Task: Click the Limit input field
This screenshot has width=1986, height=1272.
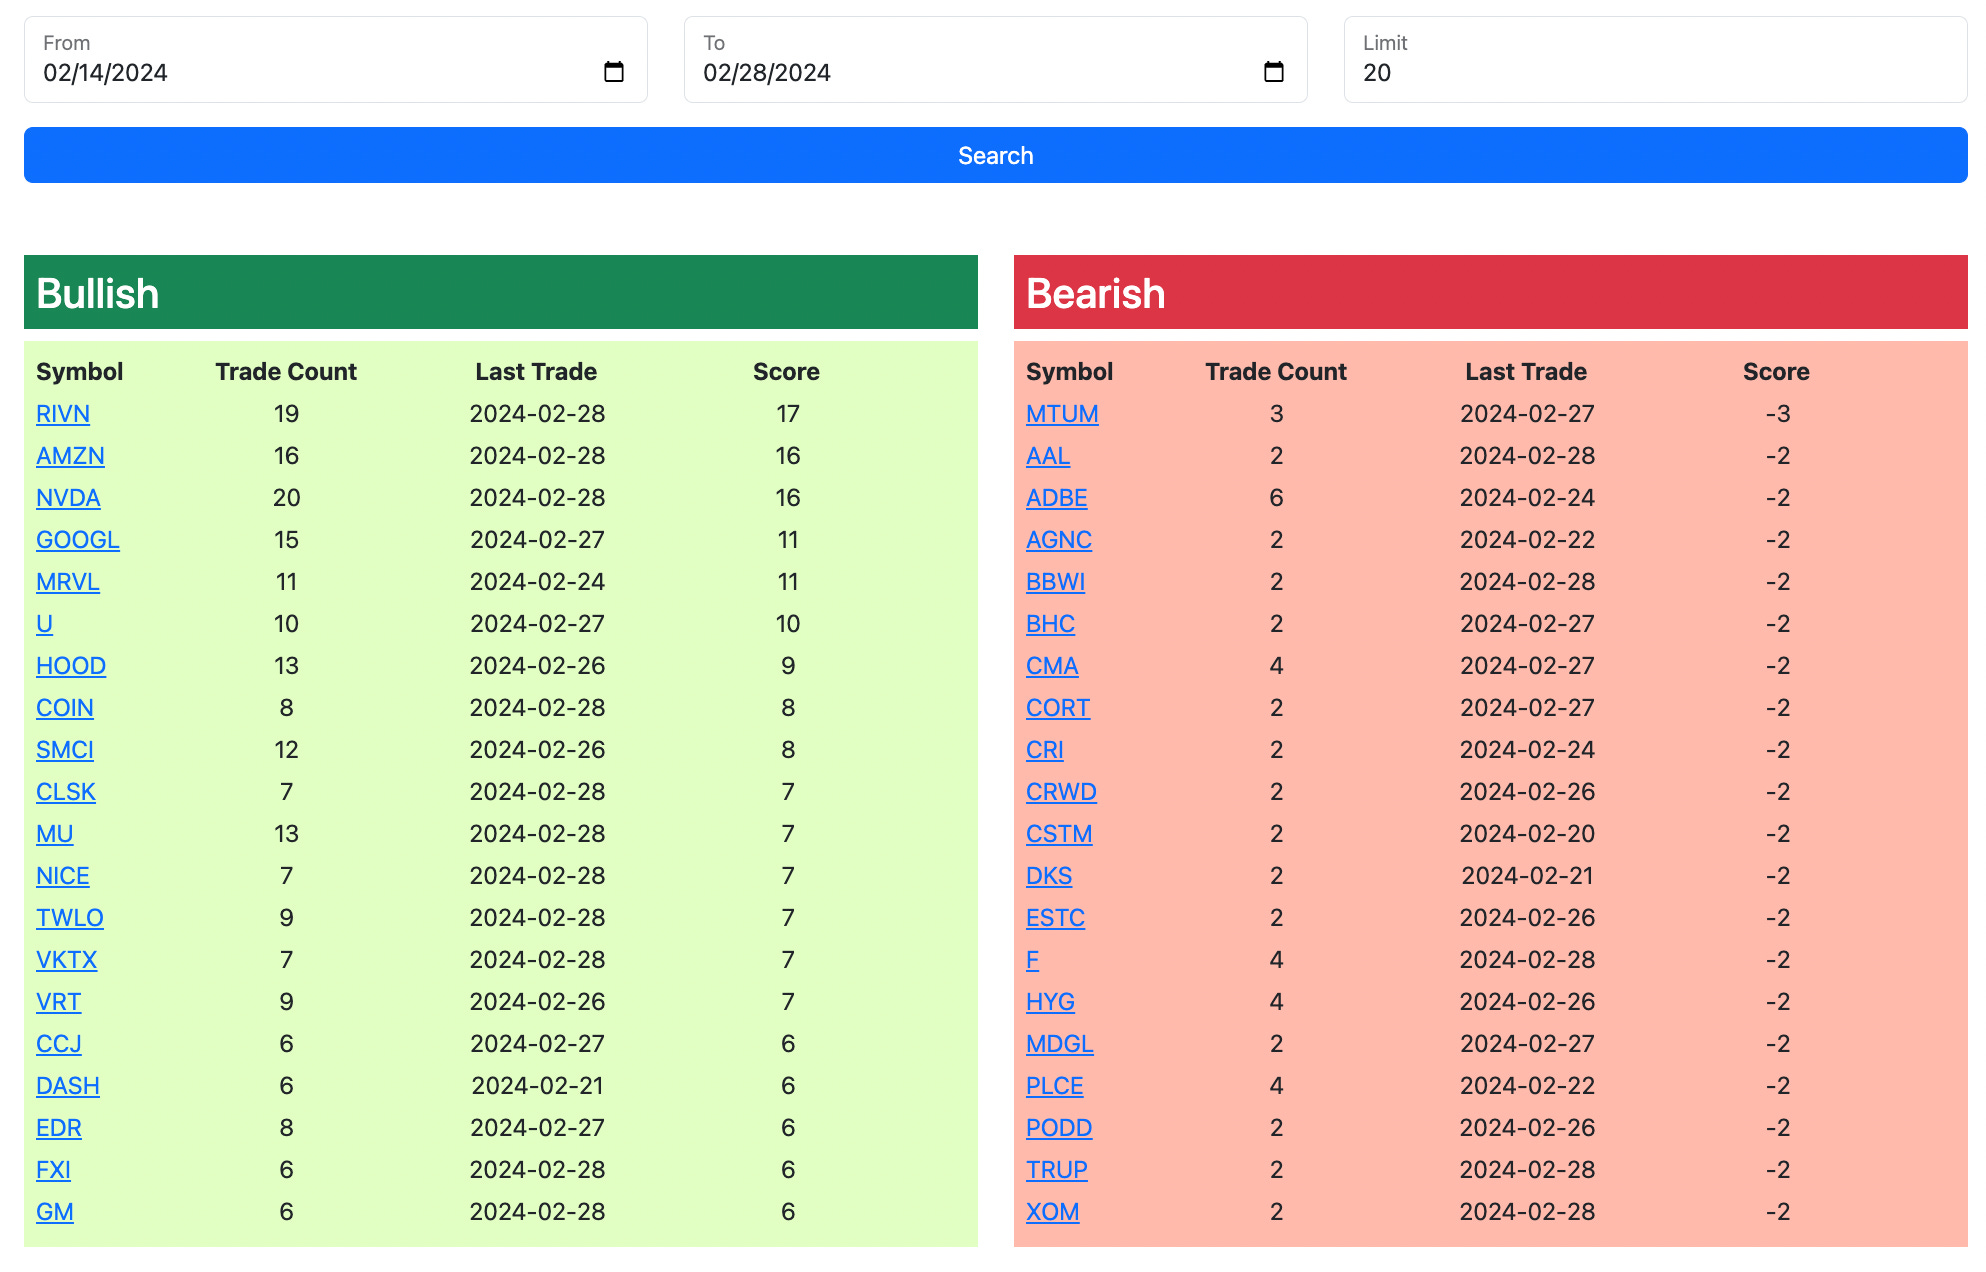Action: 1656,59
